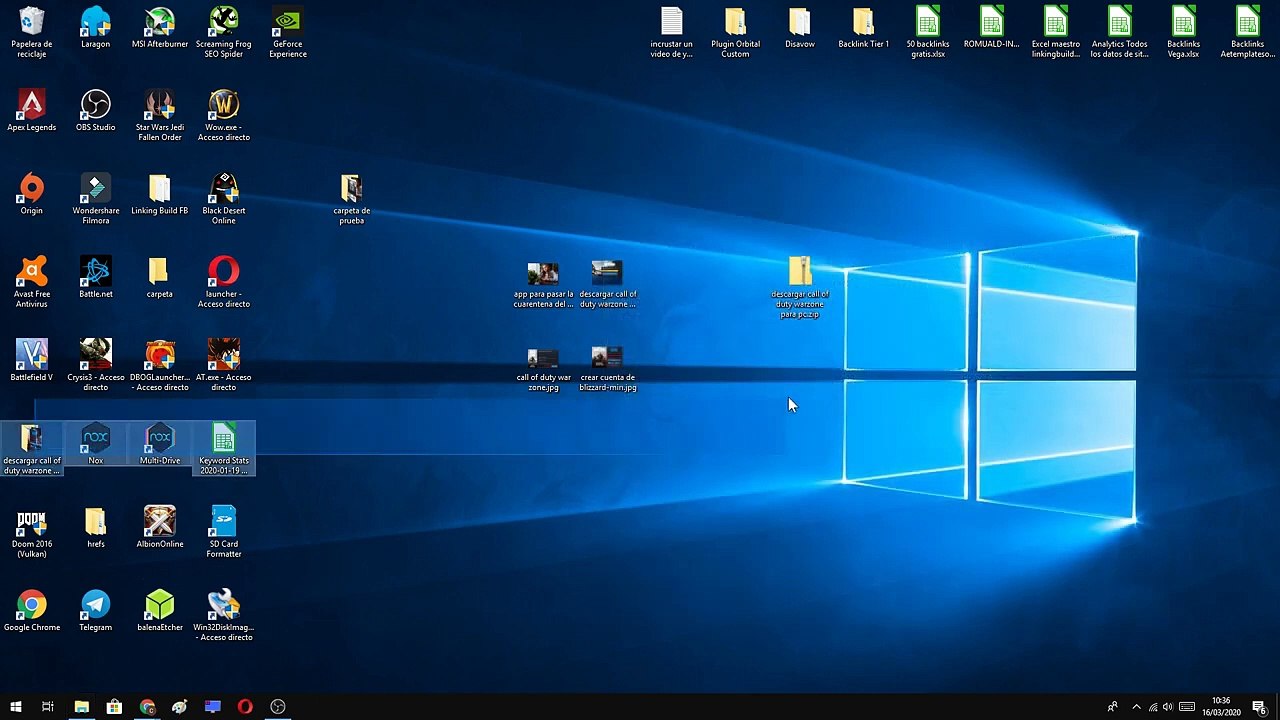The width and height of the screenshot is (1280, 720).
Task: Select crear cuenta de blizzard-min.jpg file
Action: (x=607, y=368)
